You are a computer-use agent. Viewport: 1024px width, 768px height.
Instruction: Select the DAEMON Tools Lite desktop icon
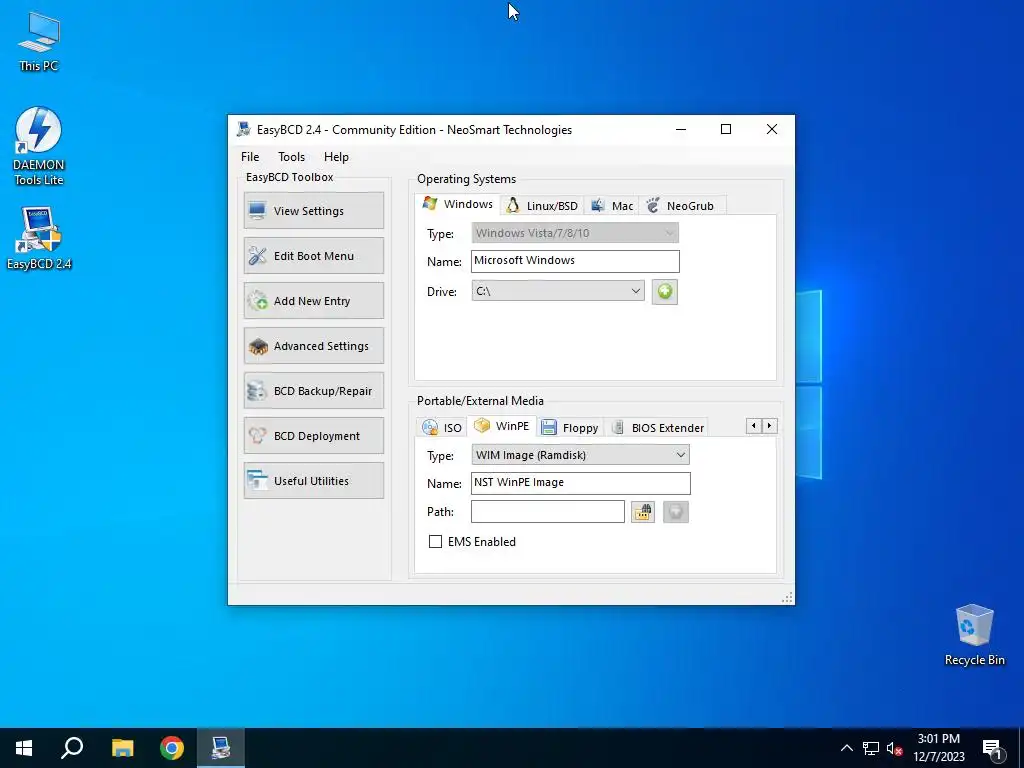[x=39, y=146]
